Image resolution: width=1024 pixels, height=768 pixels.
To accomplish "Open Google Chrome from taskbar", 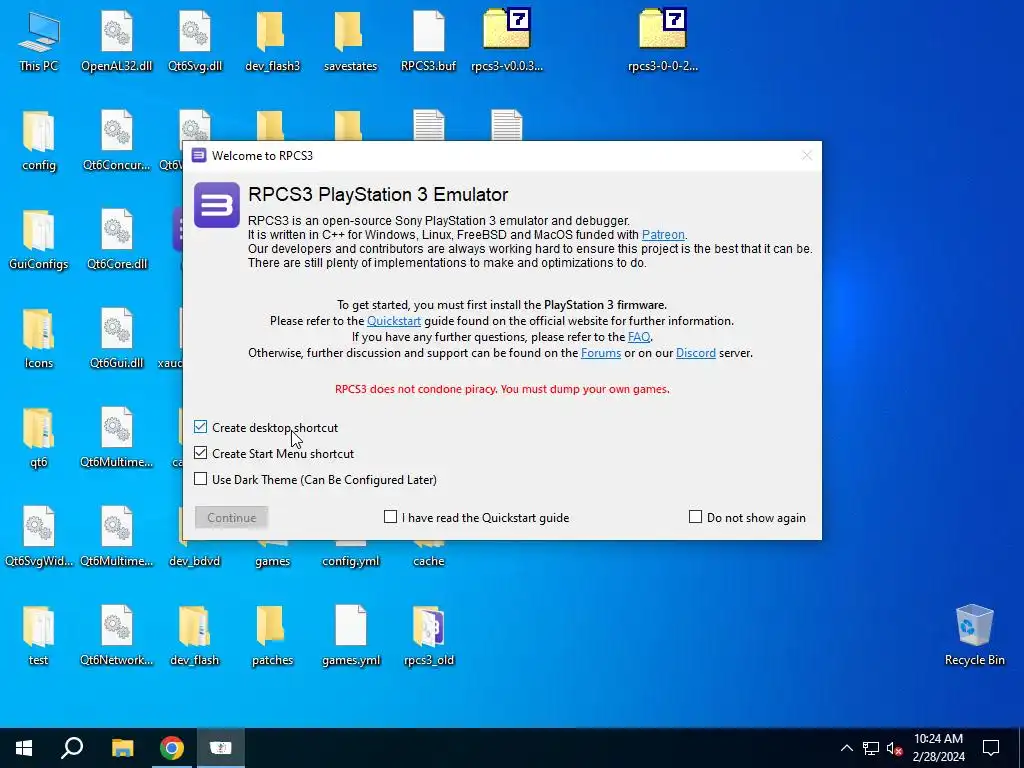I will pos(172,748).
